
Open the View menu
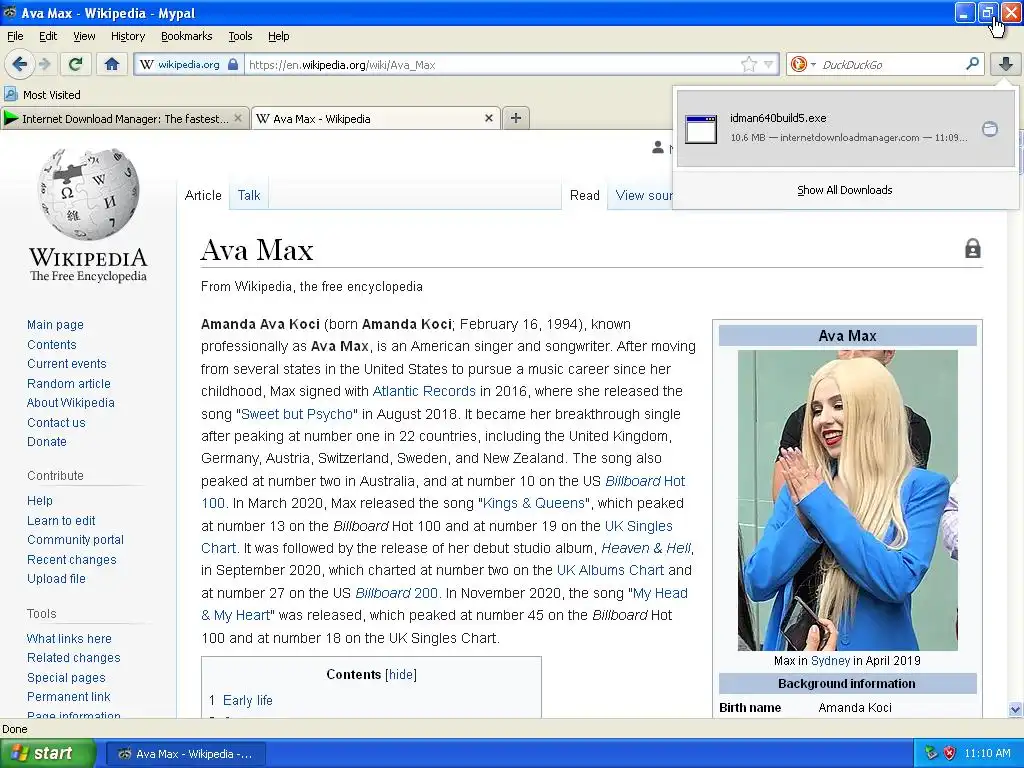coord(84,36)
